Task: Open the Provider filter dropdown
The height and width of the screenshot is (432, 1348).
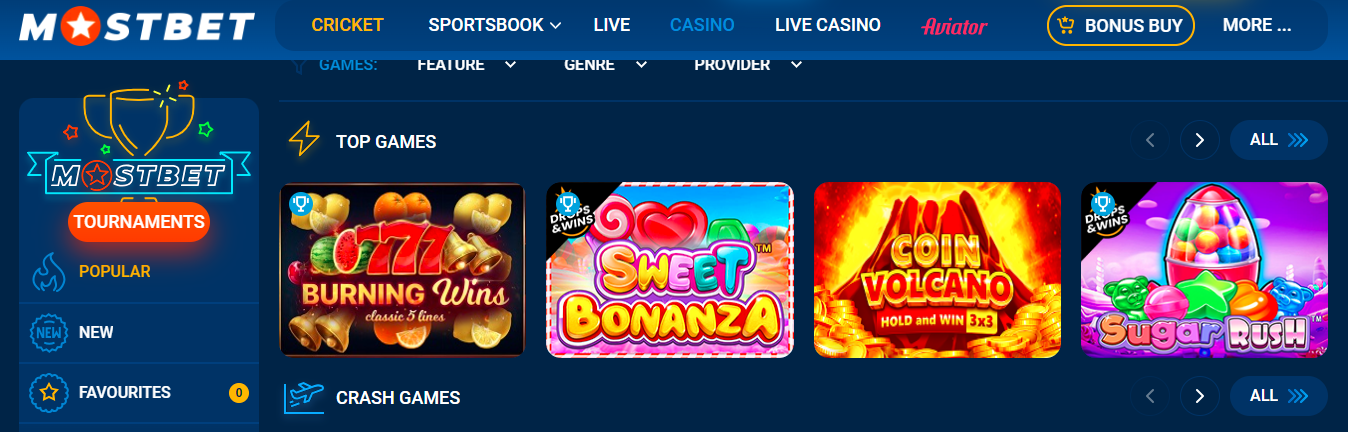Action: pos(749,64)
